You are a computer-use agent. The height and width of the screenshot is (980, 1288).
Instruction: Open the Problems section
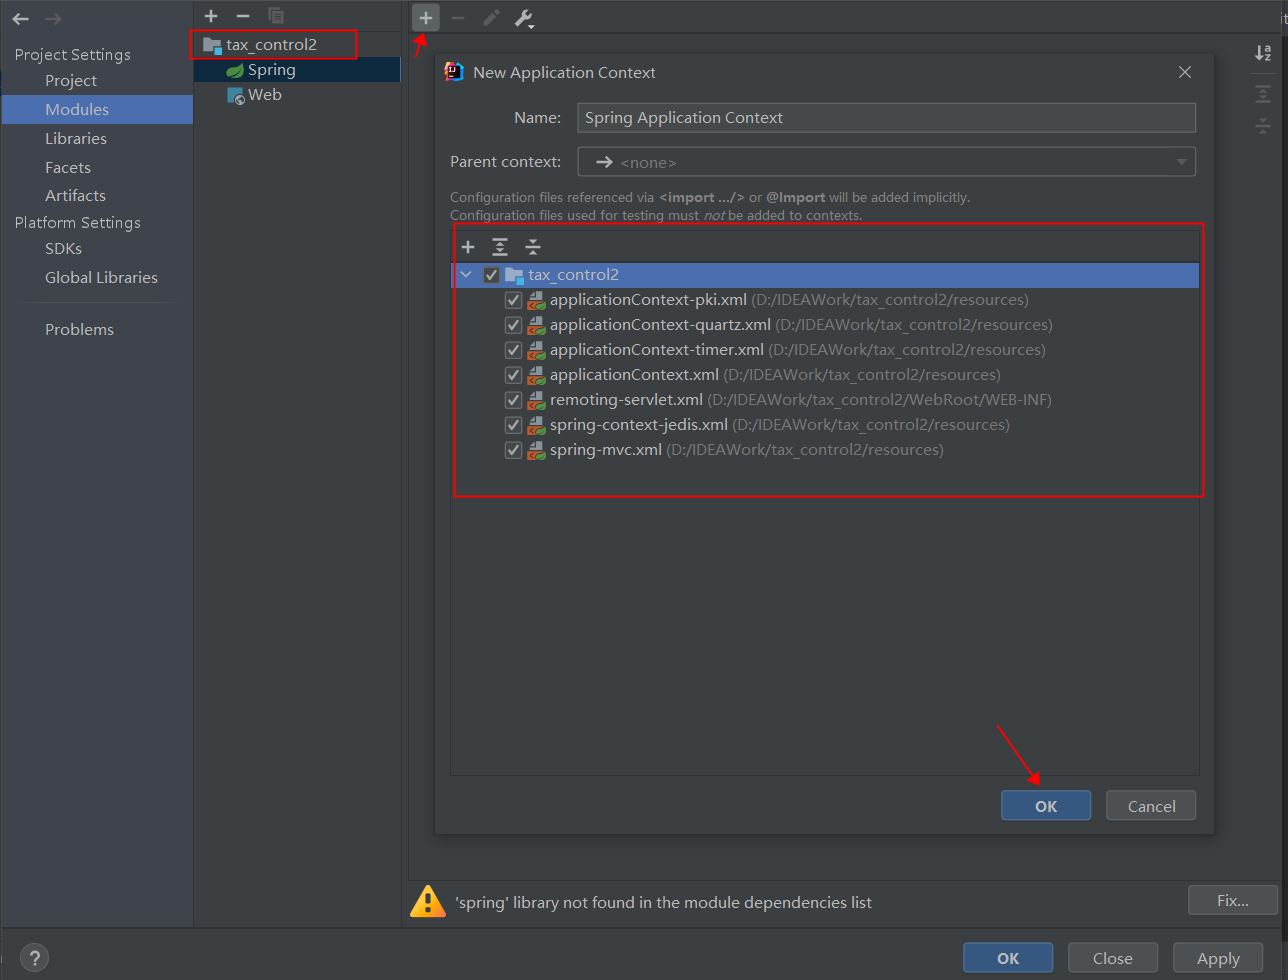[x=79, y=330]
